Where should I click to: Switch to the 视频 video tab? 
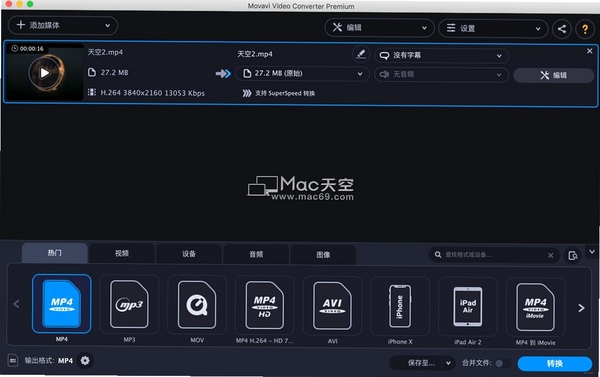pyautogui.click(x=122, y=253)
